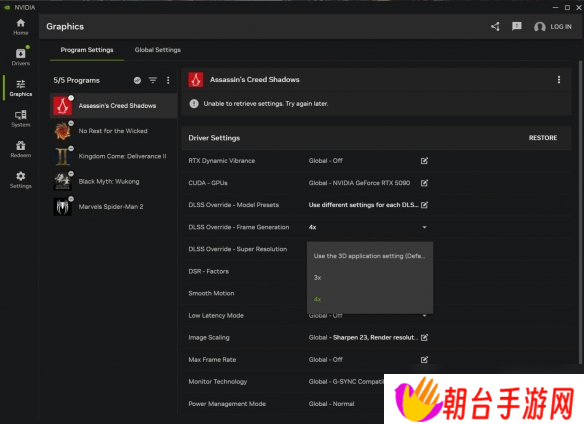Click No Rest for the Wicked thumbnail
584x424 pixels.
pyautogui.click(x=63, y=131)
